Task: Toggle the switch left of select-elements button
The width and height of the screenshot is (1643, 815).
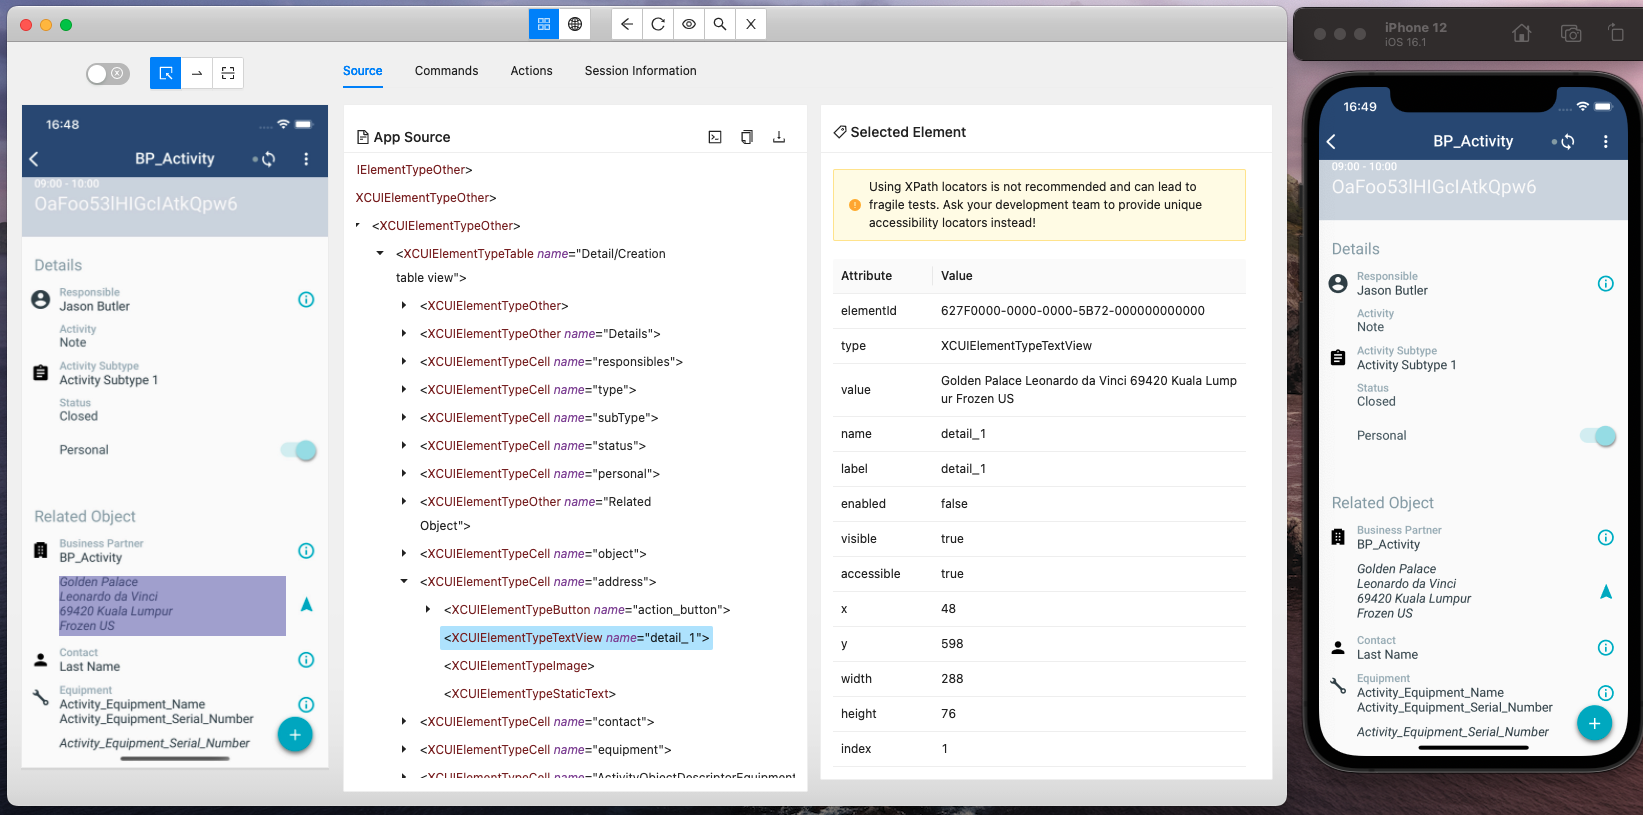Action: [107, 73]
